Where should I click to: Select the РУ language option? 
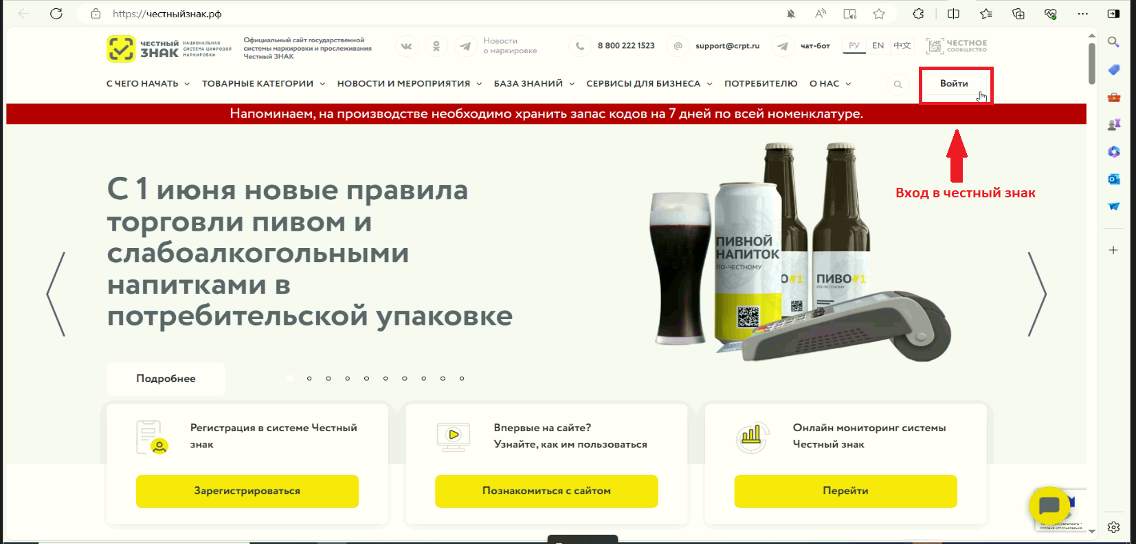point(854,46)
